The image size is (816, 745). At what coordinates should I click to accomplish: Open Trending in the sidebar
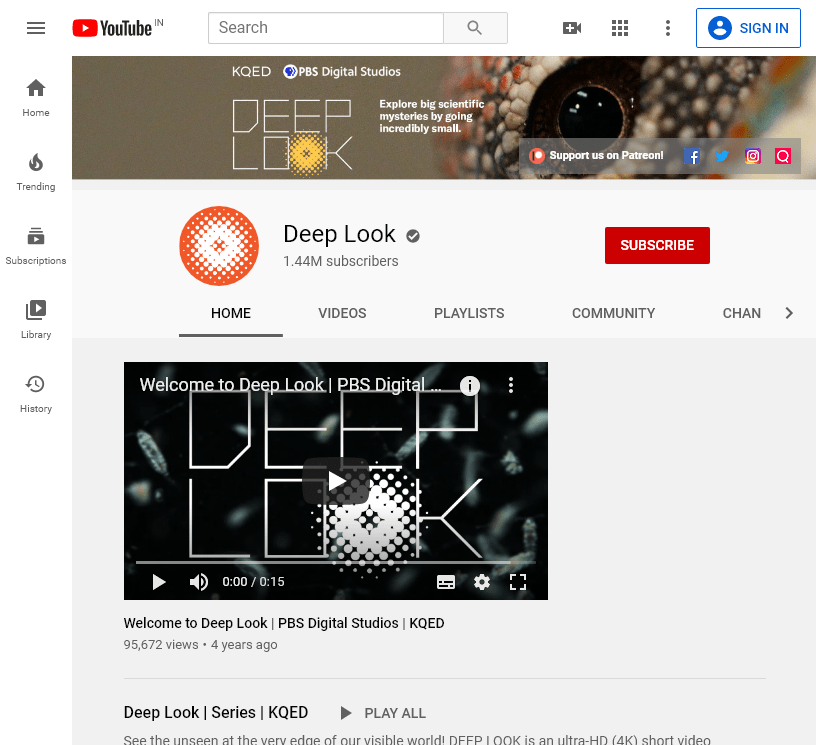pyautogui.click(x=36, y=172)
